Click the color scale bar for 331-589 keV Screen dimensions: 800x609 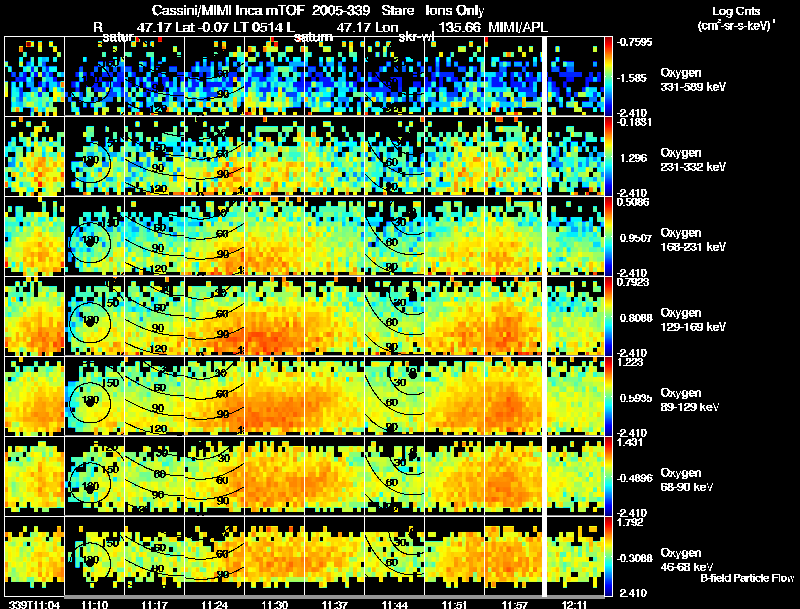click(x=608, y=75)
